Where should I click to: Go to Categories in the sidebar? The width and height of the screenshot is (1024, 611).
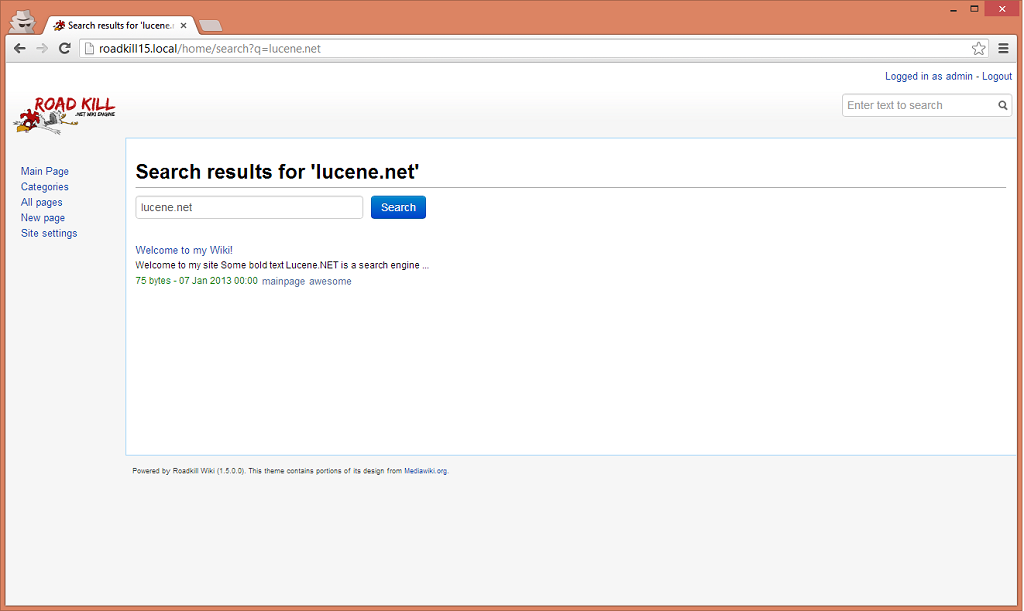pyautogui.click(x=45, y=187)
